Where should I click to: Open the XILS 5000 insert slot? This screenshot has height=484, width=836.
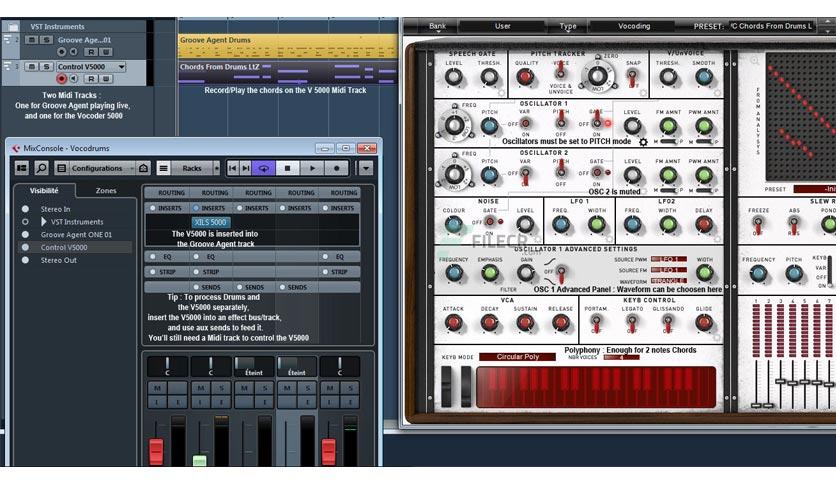tap(211, 222)
